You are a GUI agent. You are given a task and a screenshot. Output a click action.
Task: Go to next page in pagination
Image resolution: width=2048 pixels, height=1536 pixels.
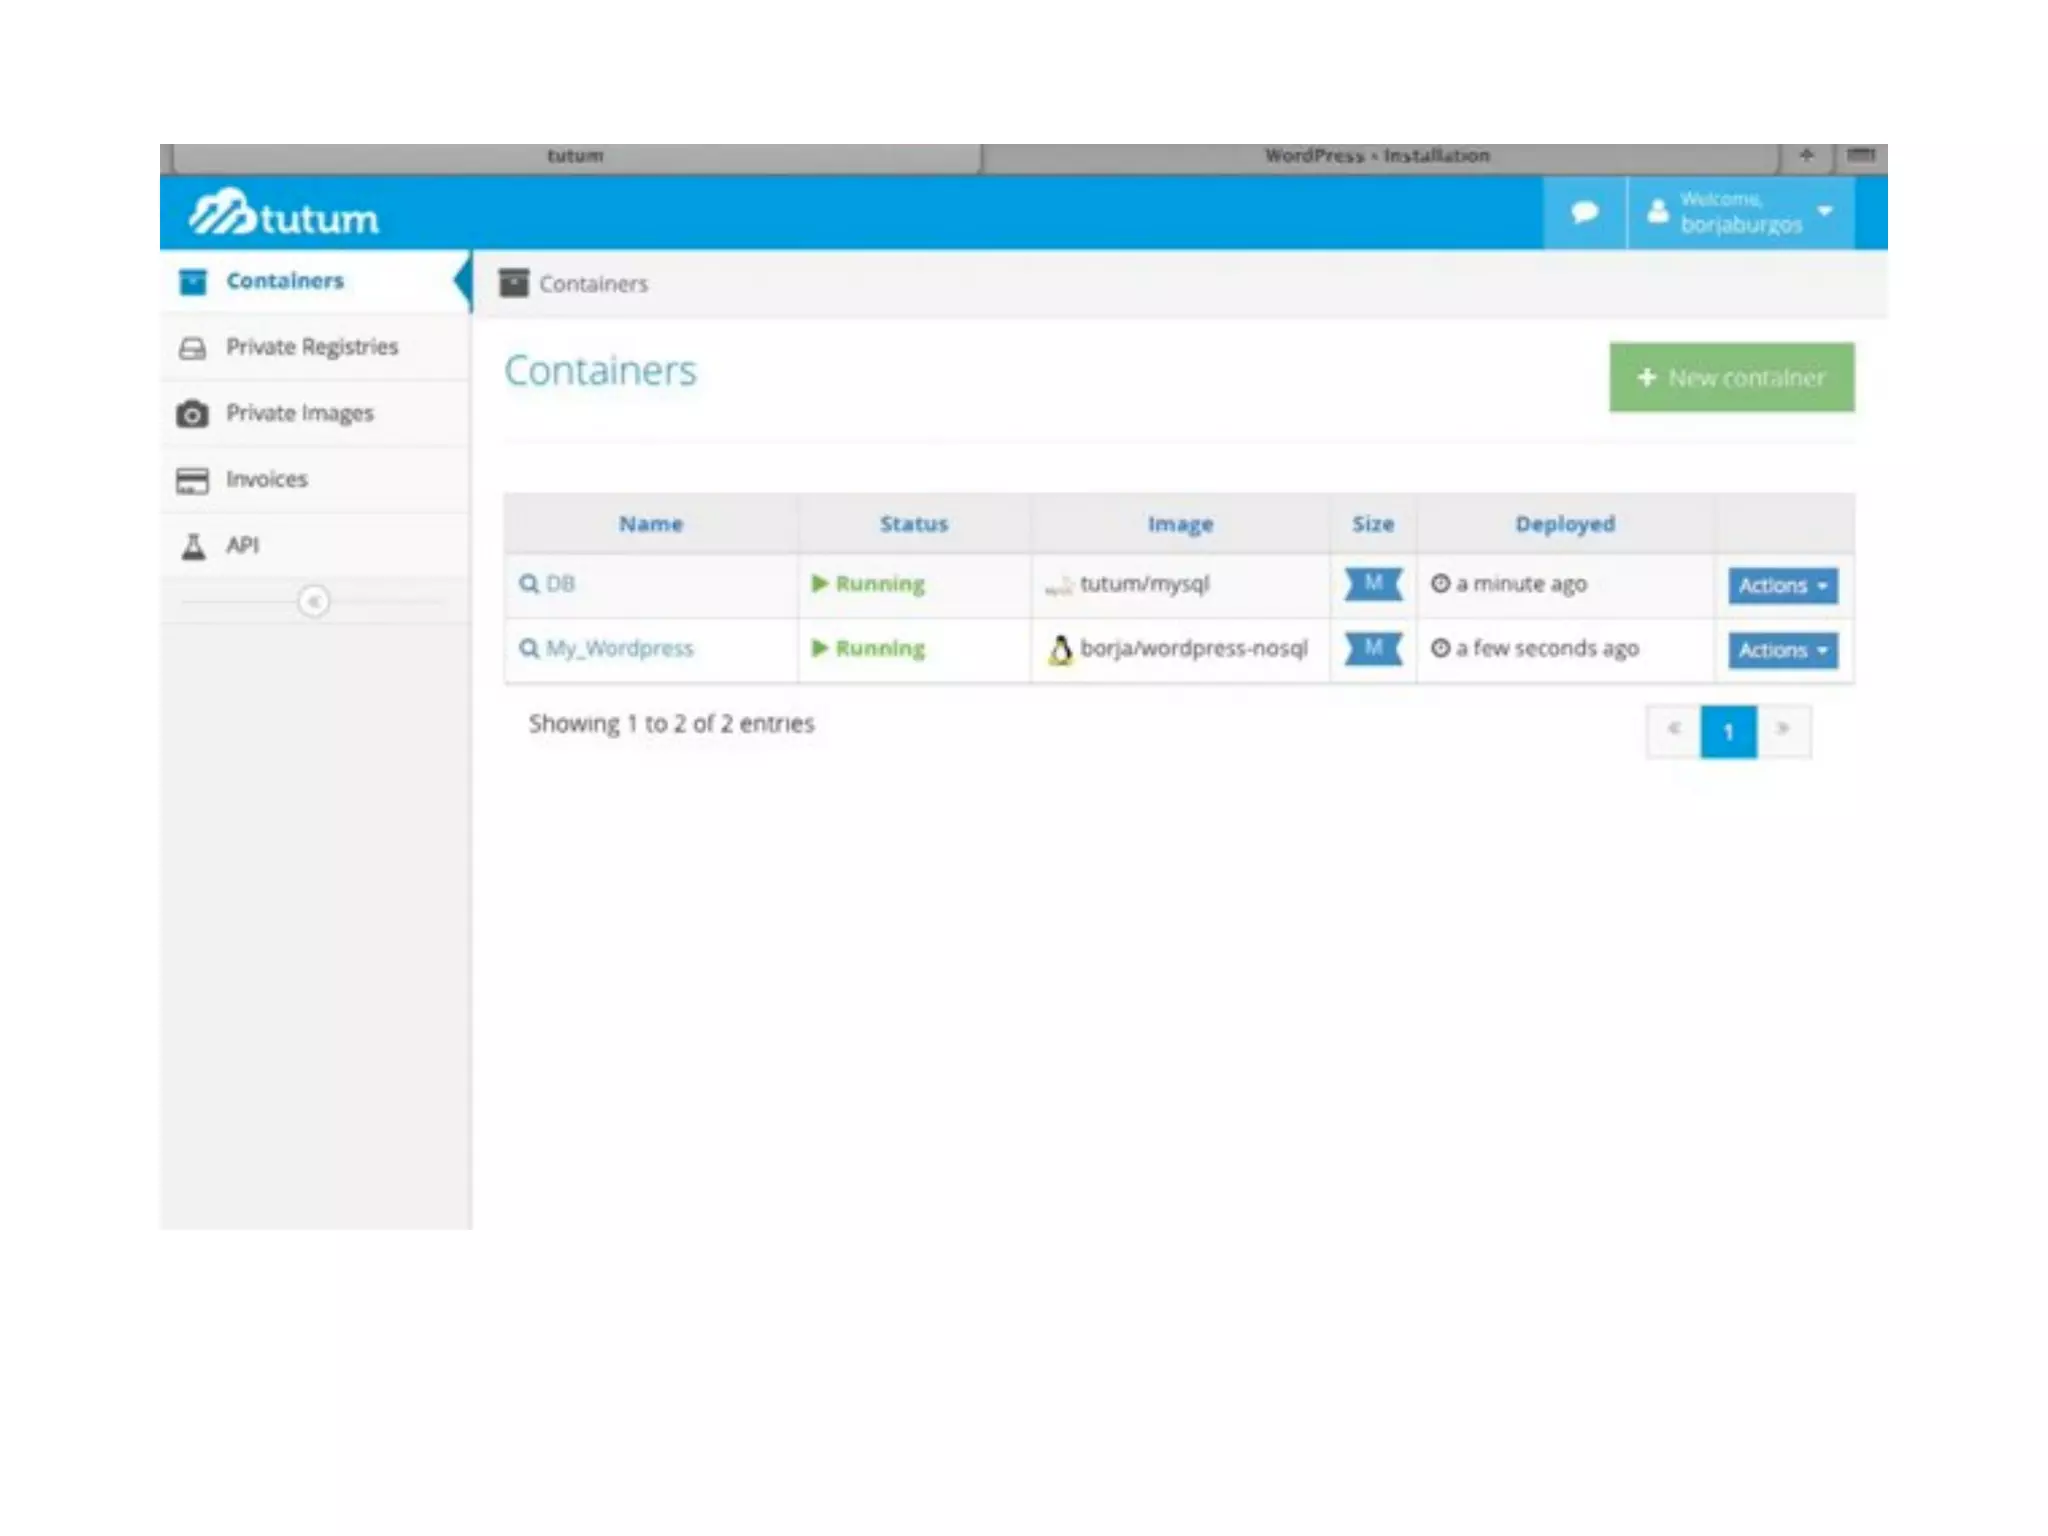(1782, 730)
